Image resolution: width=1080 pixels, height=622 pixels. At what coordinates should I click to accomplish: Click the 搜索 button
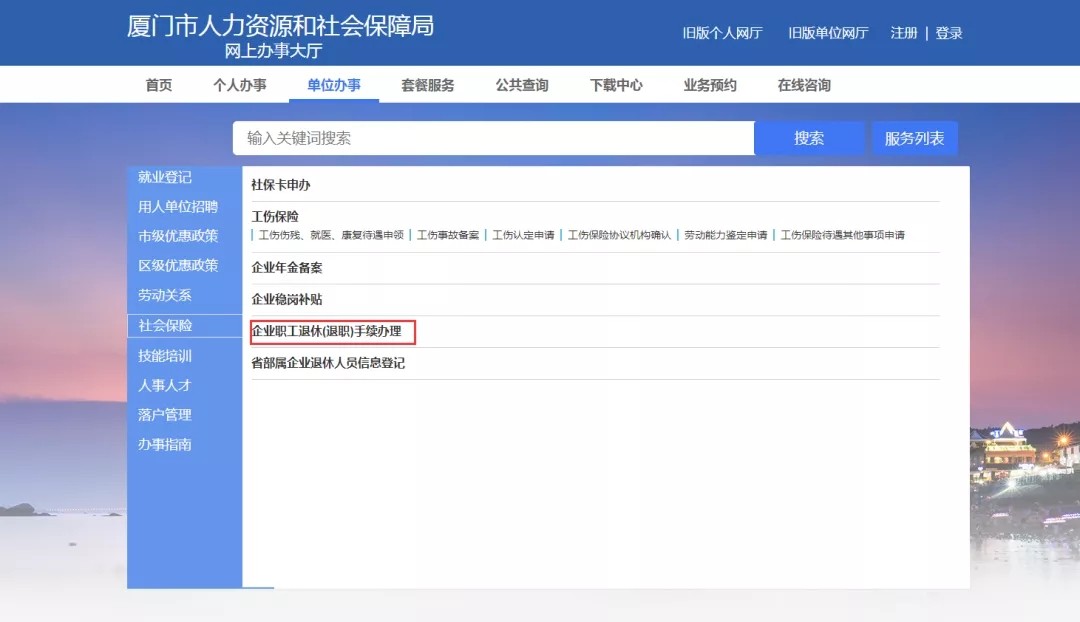tap(809, 138)
